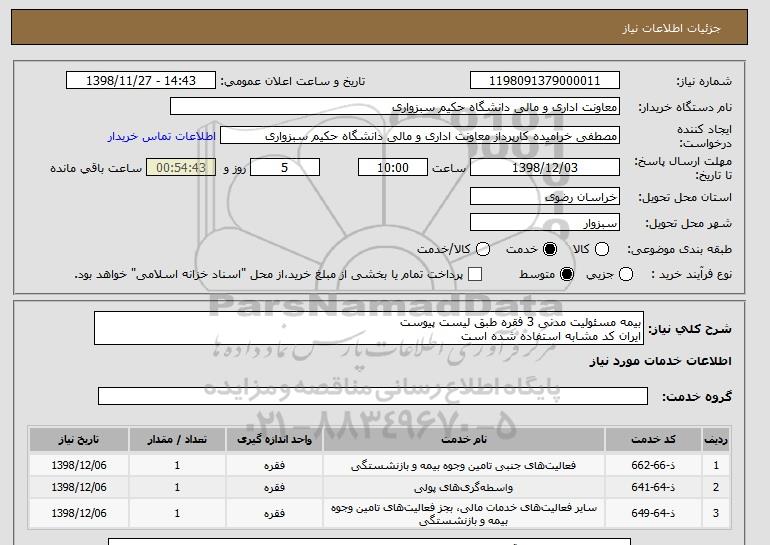The height and width of the screenshot is (545, 770).
Task: Click the جزئیات اطلاعات نیاز header title
Action: pos(671,28)
